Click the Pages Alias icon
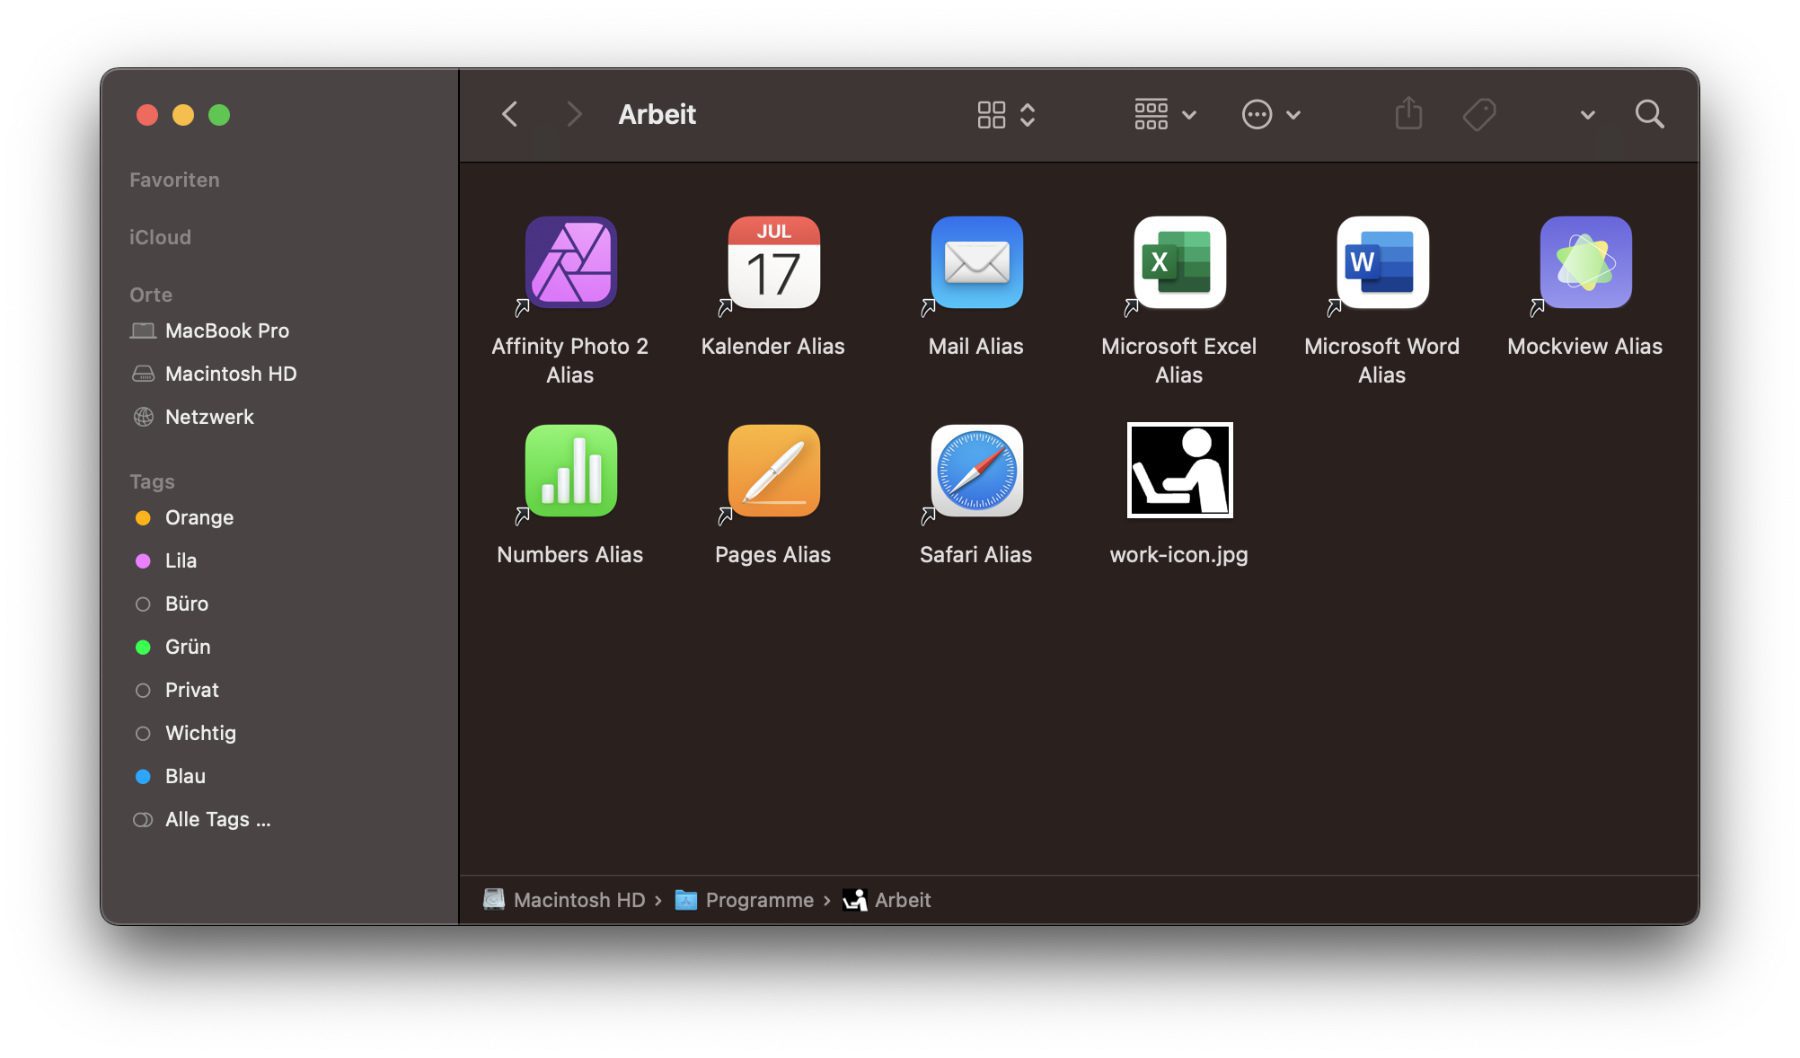Image resolution: width=1800 pixels, height=1058 pixels. coord(773,471)
